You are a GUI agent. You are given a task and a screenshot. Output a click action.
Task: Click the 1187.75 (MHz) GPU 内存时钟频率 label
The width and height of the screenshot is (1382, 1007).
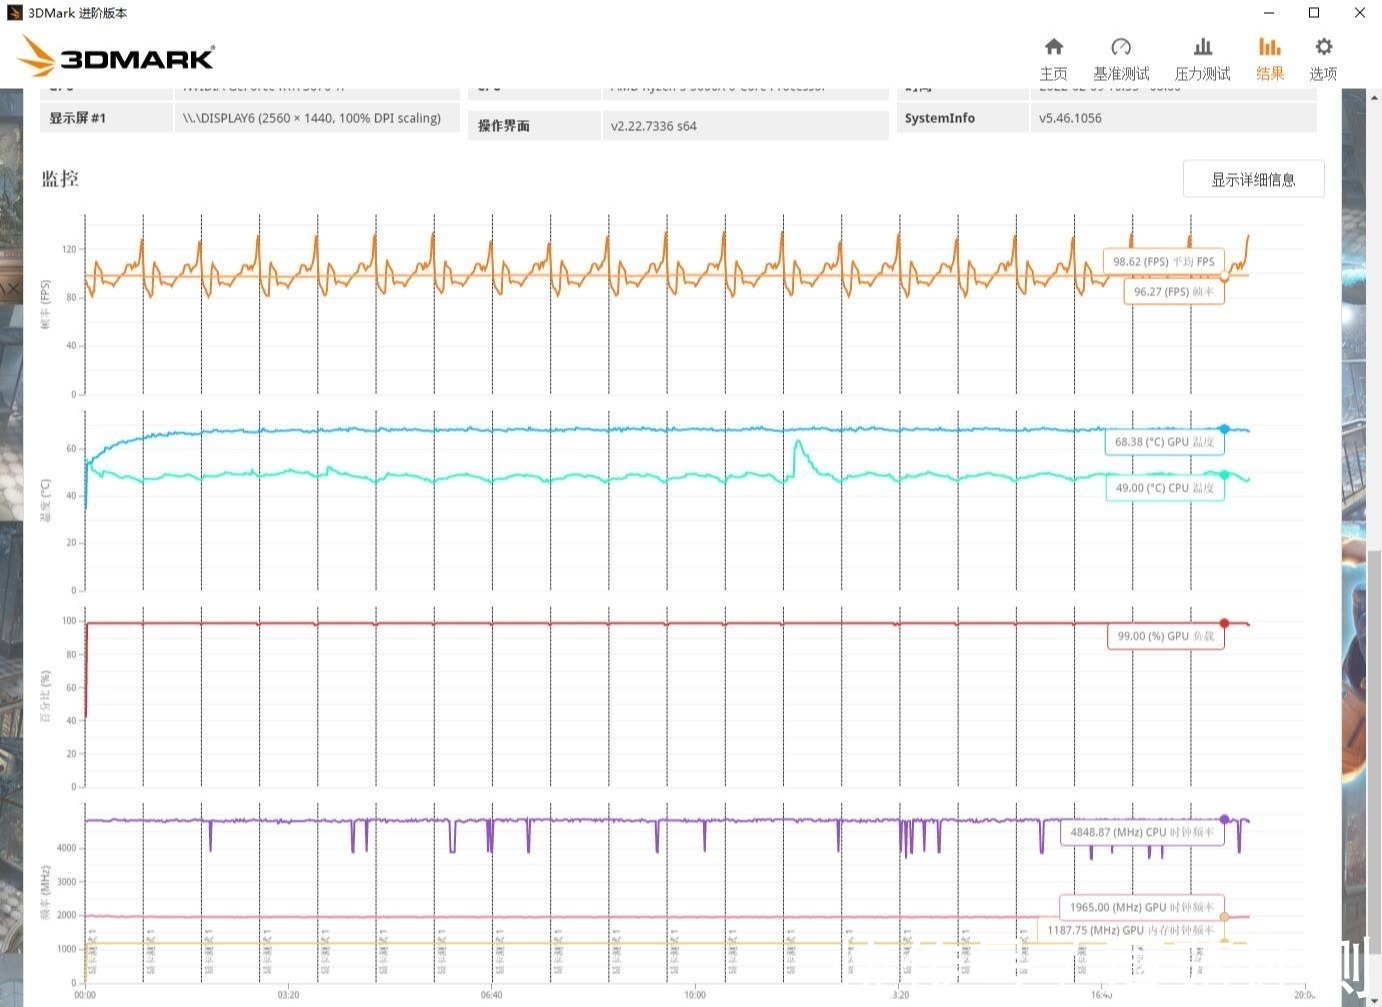click(x=1130, y=930)
